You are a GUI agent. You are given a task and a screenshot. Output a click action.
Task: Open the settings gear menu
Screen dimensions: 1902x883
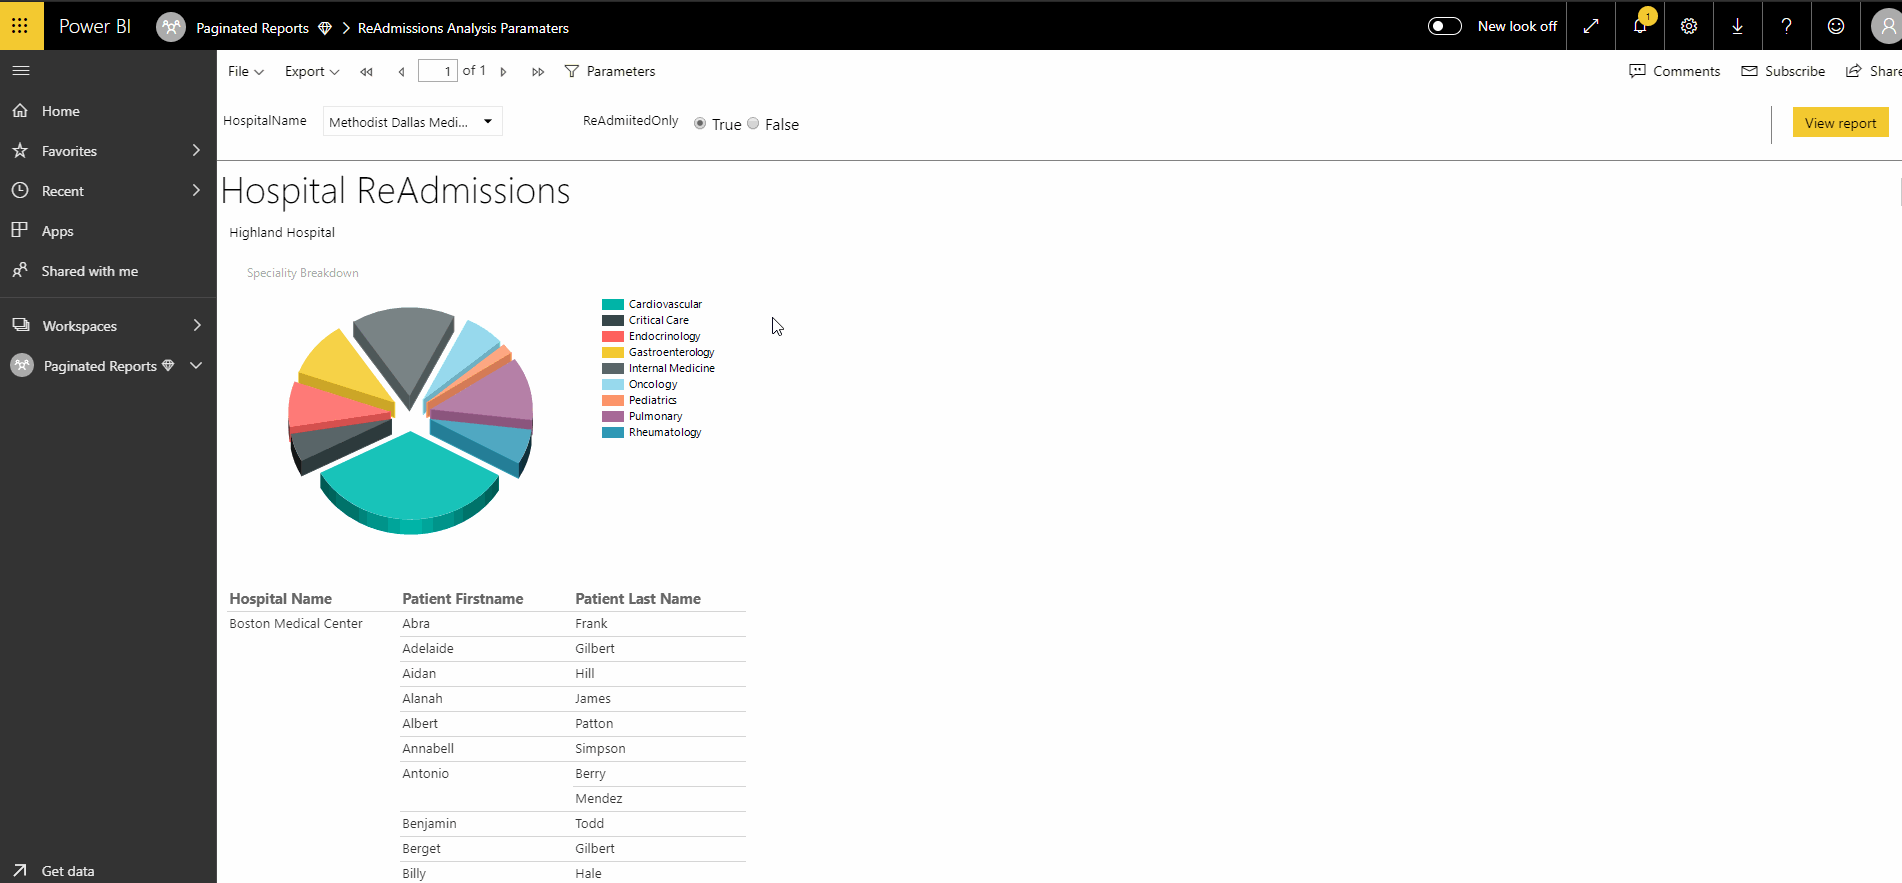point(1689,26)
